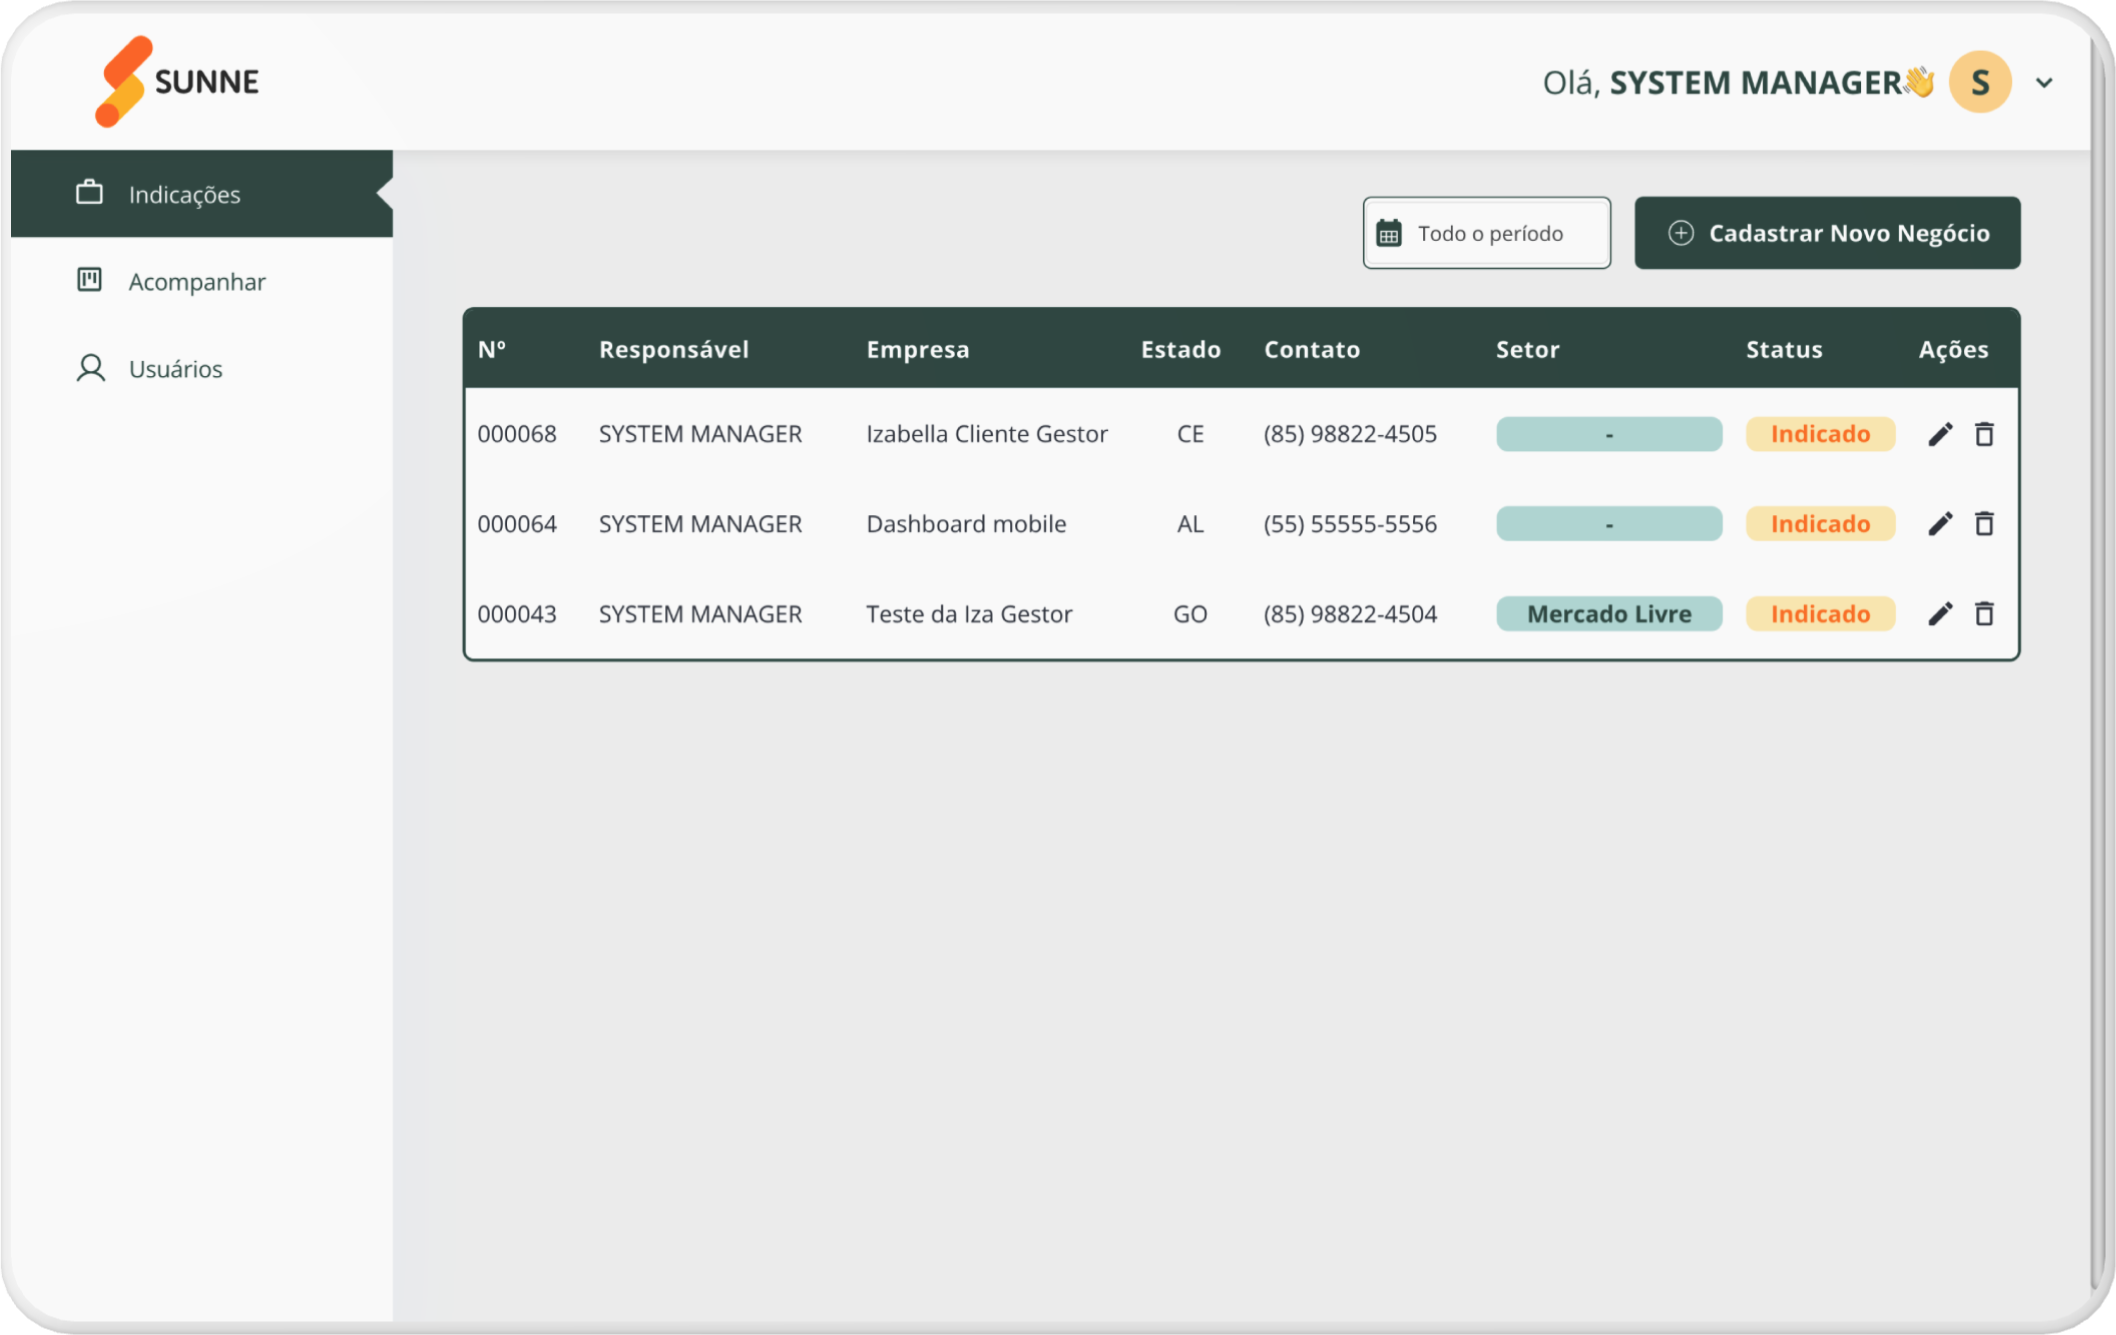Click SYSTEM MANAGER in row 000064
Screen dimensions: 2116x1335
pyautogui.click(x=700, y=524)
